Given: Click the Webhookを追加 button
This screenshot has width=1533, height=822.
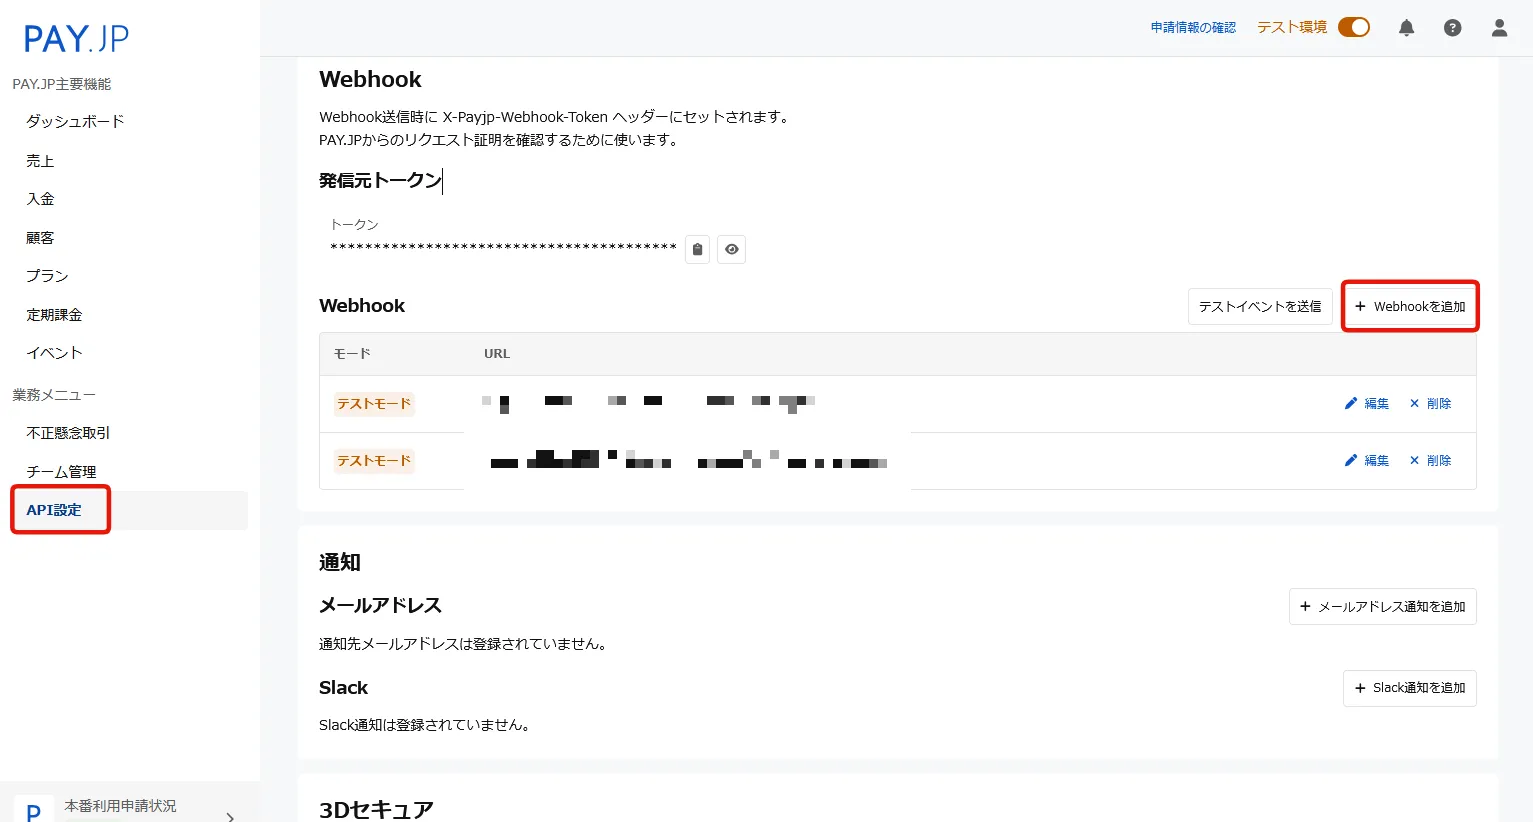Looking at the screenshot, I should click(x=1409, y=307).
